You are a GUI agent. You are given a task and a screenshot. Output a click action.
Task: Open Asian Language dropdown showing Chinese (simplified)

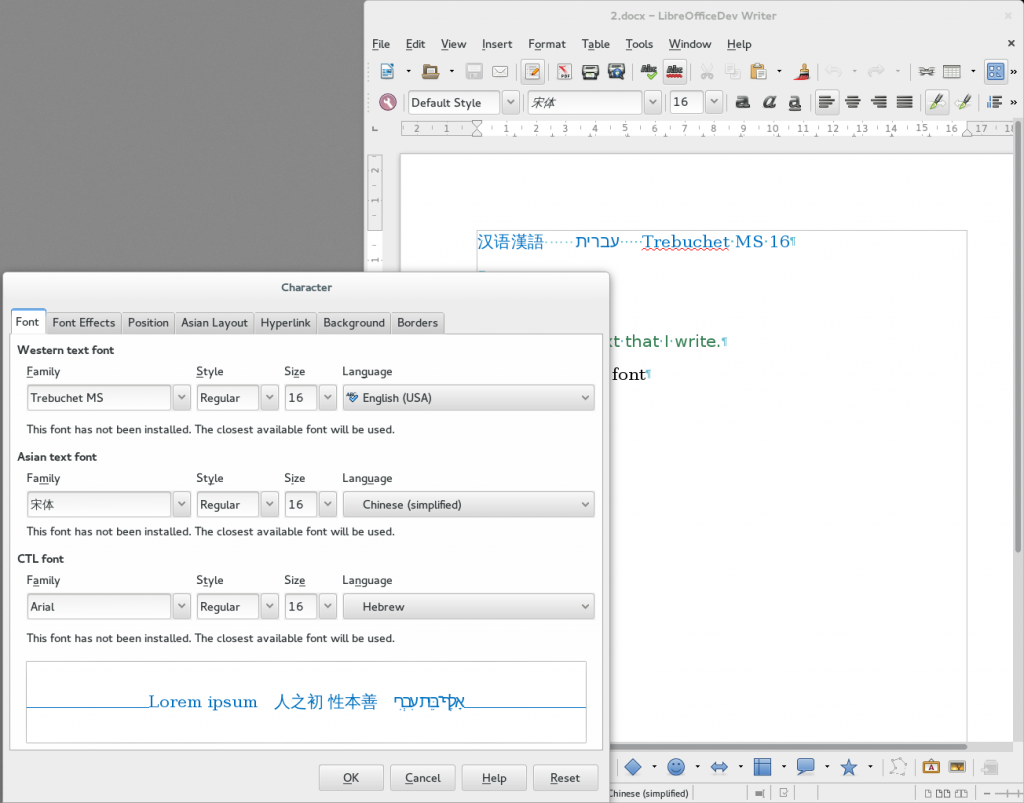[x=468, y=504]
